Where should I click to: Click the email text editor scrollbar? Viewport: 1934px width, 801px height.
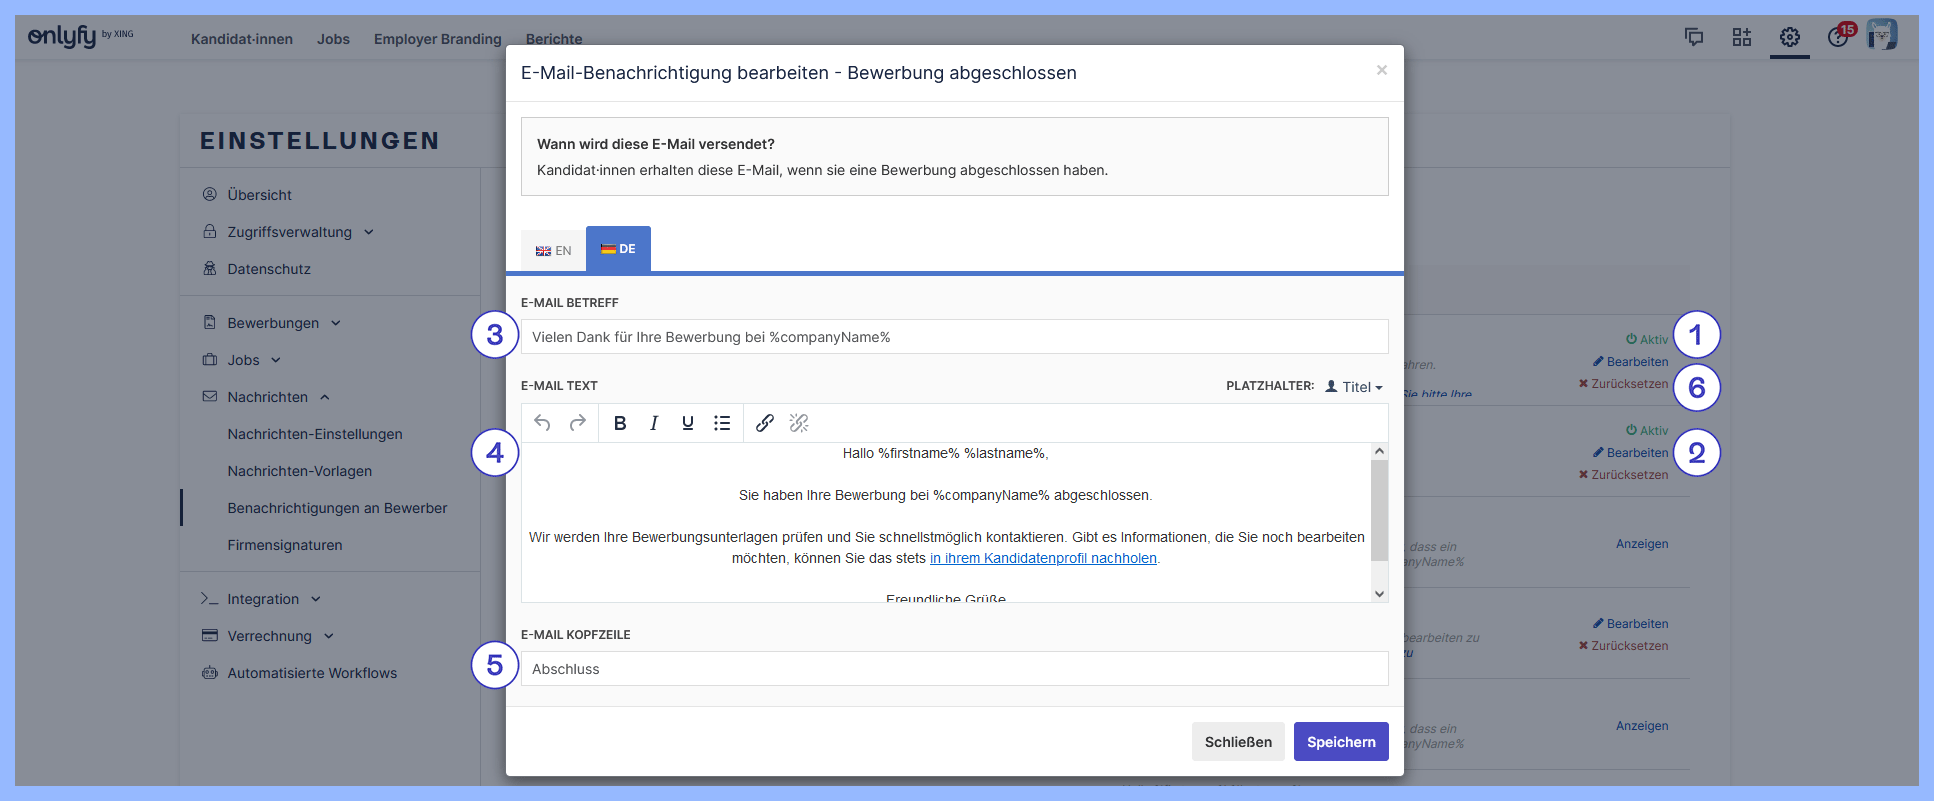pos(1379,511)
